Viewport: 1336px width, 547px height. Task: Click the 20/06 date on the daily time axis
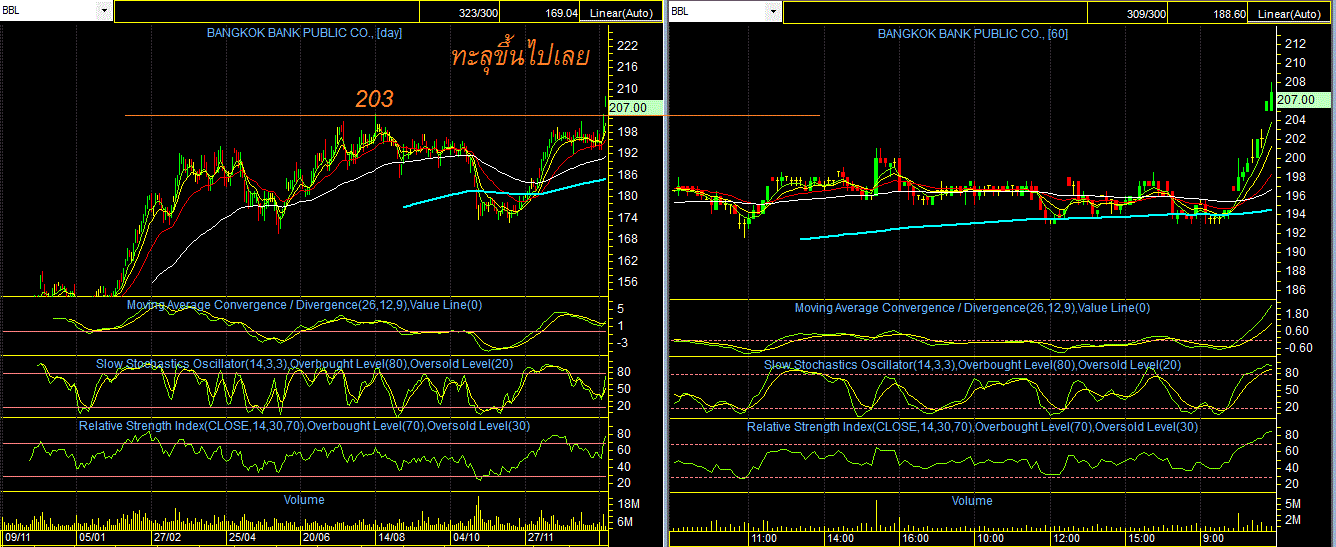pyautogui.click(x=318, y=537)
